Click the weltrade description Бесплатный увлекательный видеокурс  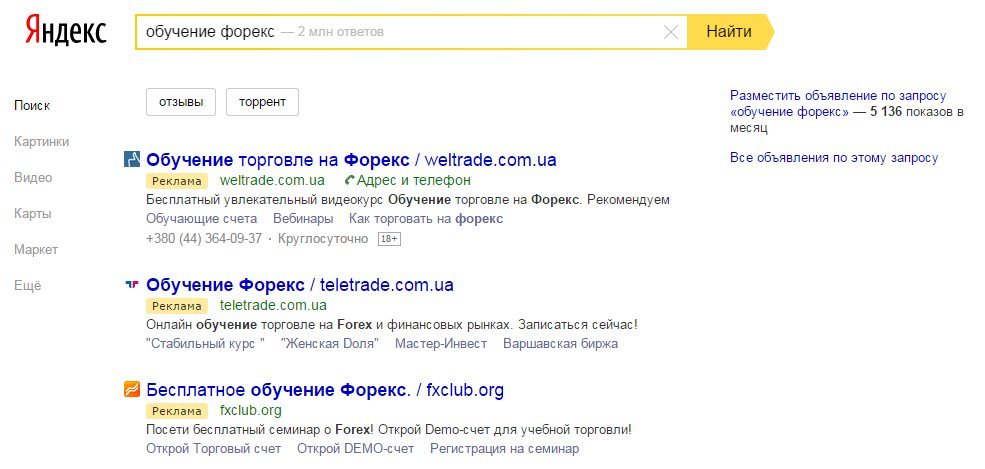click(408, 200)
